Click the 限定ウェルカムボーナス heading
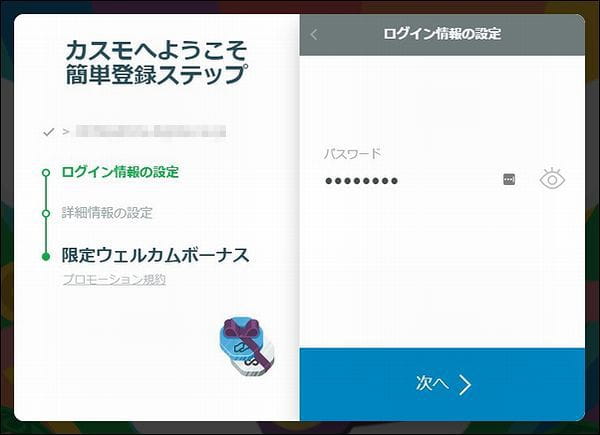The height and width of the screenshot is (435, 600). pyautogui.click(x=155, y=255)
